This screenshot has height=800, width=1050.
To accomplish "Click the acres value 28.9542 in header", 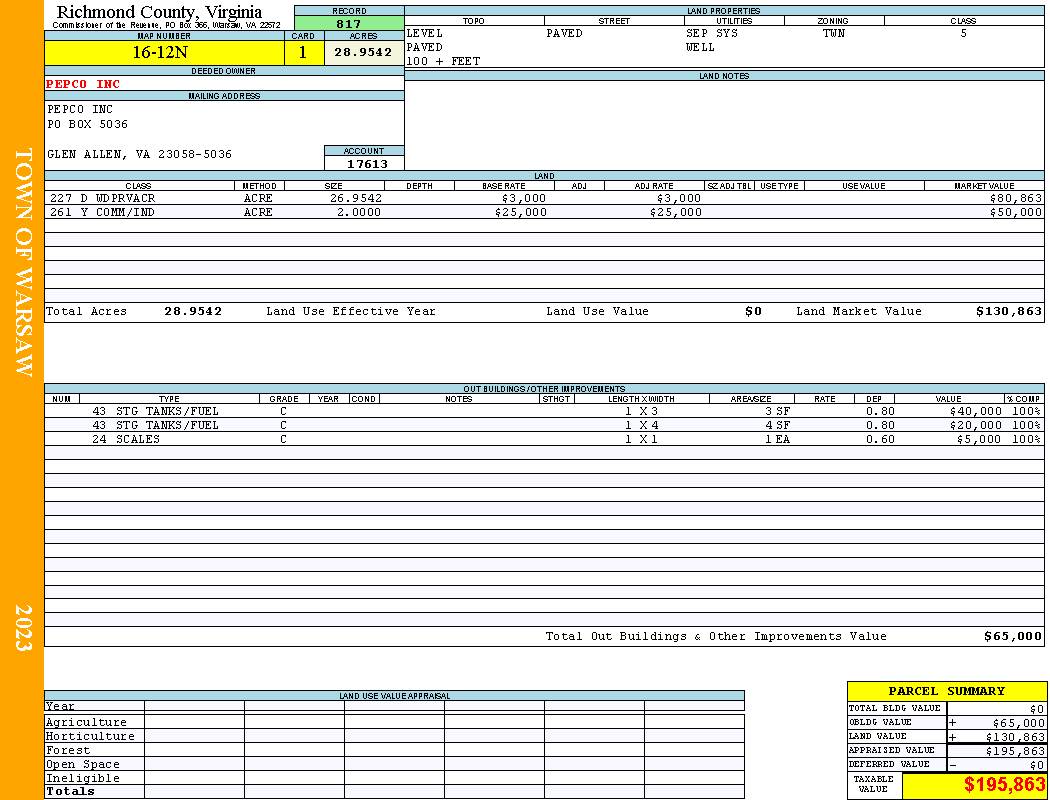I will tap(364, 52).
